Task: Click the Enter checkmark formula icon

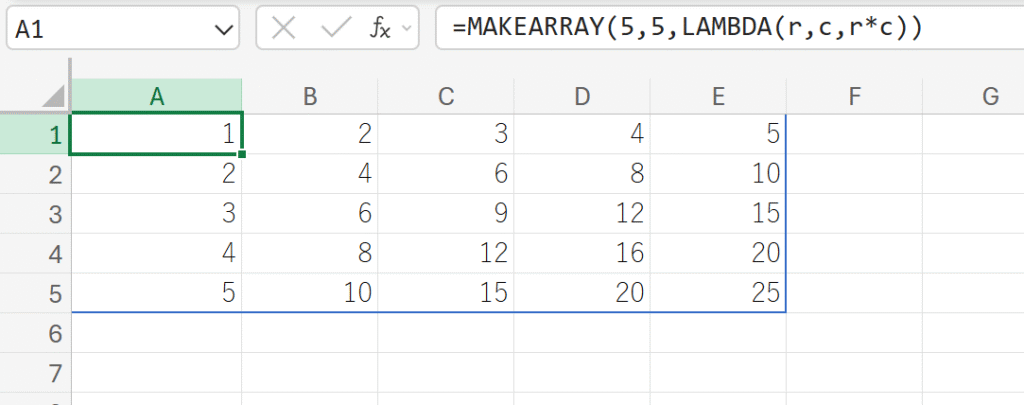Action: (x=334, y=29)
